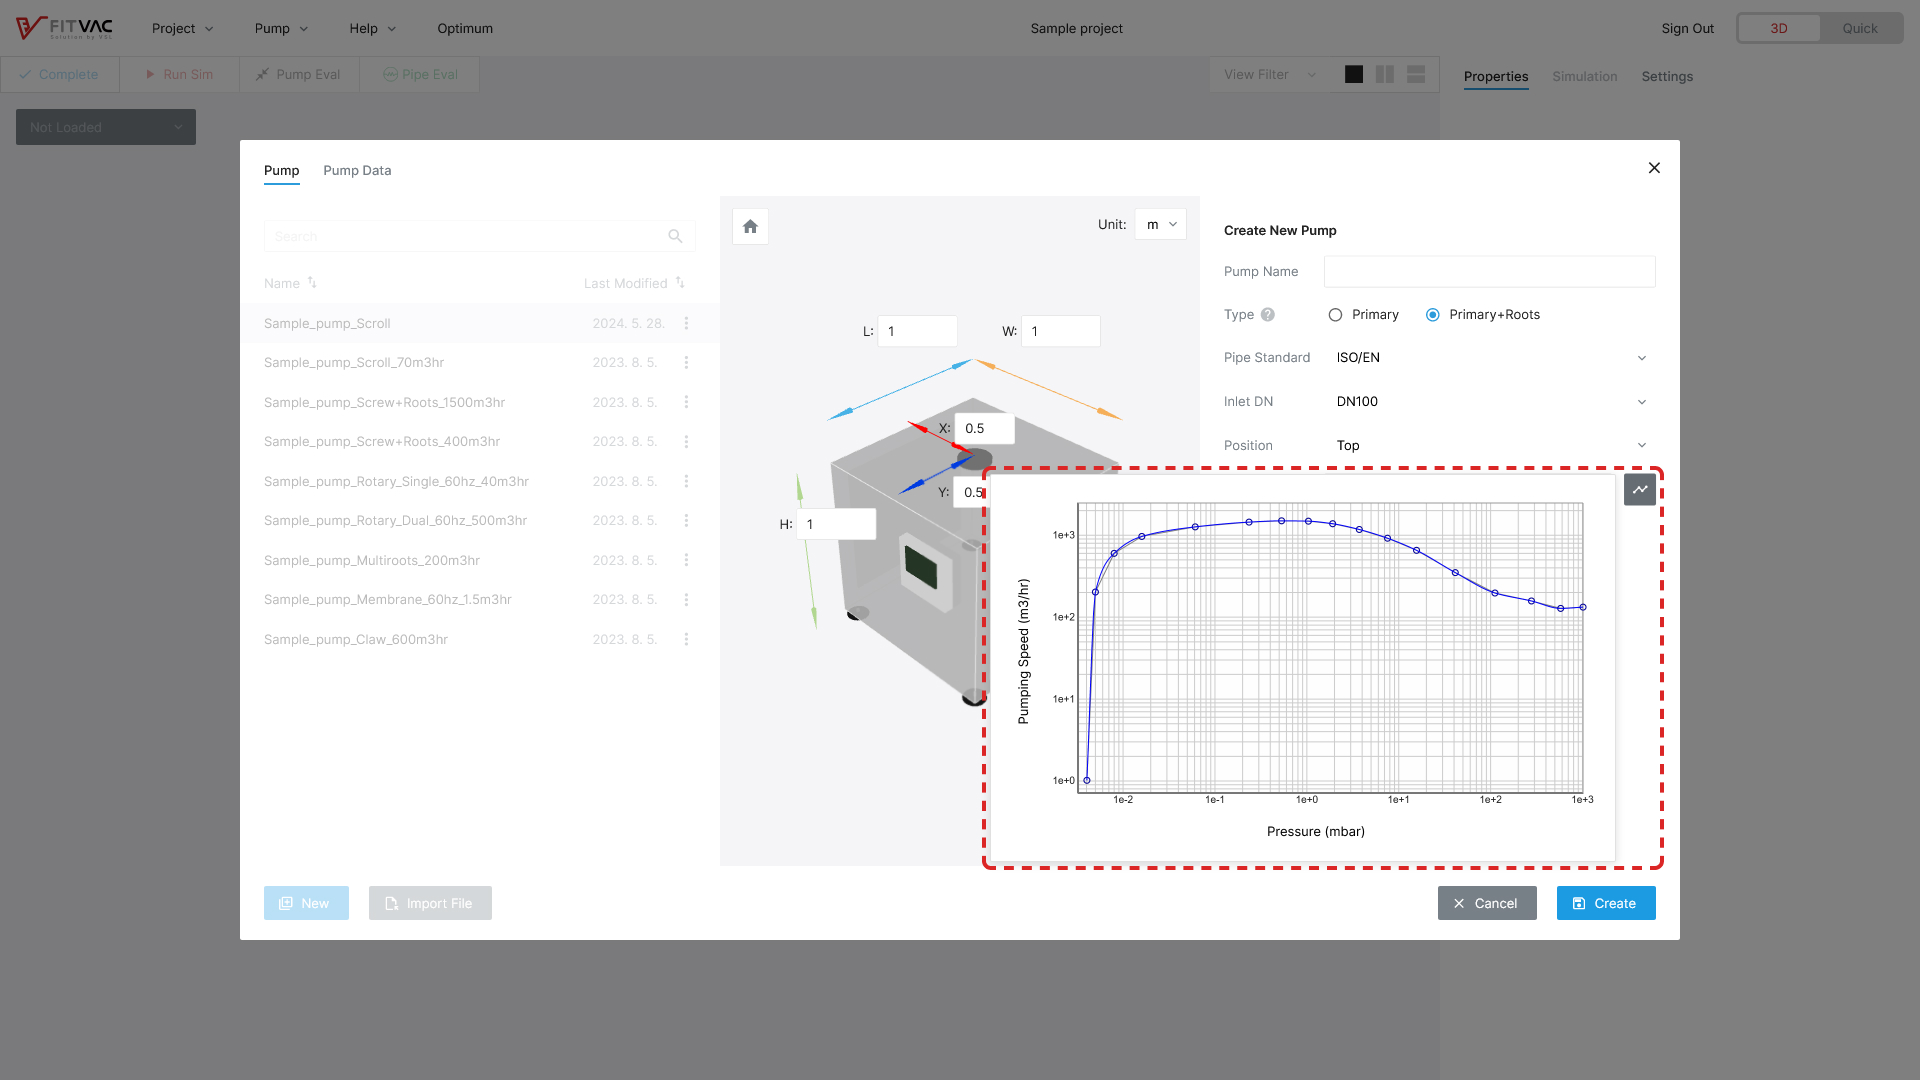This screenshot has height=1080, width=1920.
Task: Click the Create button
Action: coord(1606,903)
